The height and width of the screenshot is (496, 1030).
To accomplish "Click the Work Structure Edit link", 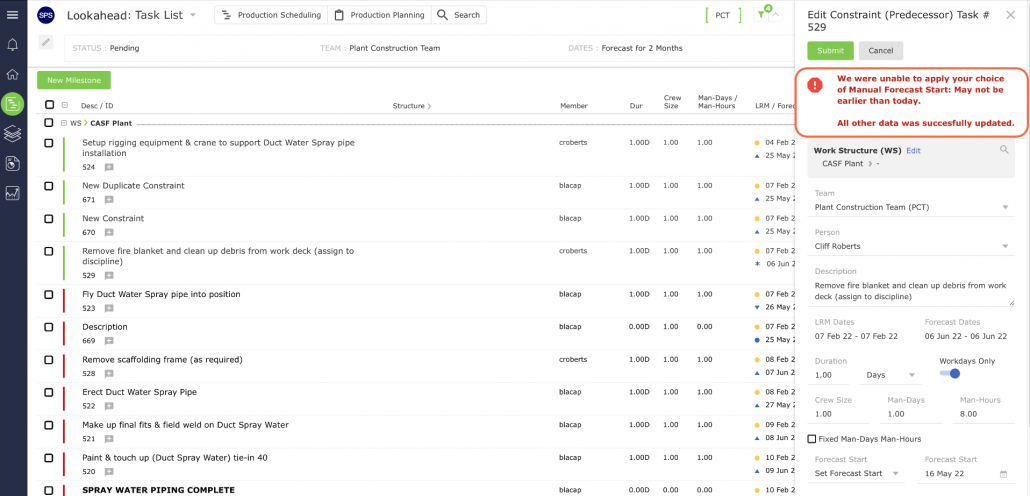I will pyautogui.click(x=913, y=150).
